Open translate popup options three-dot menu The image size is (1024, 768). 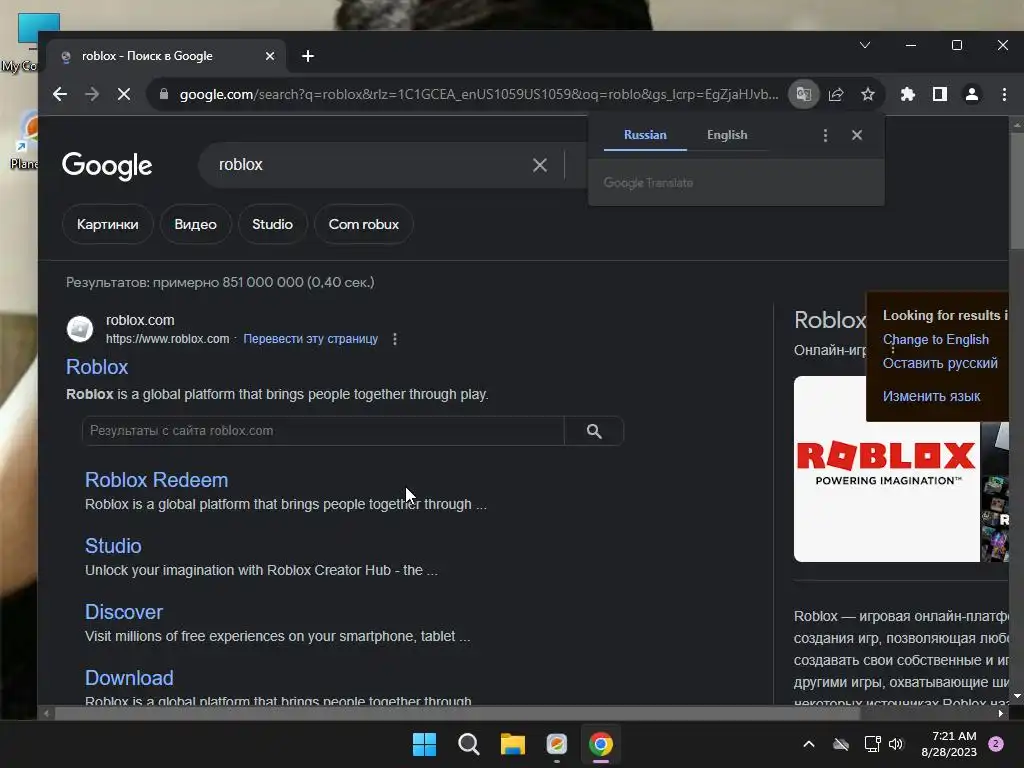825,135
